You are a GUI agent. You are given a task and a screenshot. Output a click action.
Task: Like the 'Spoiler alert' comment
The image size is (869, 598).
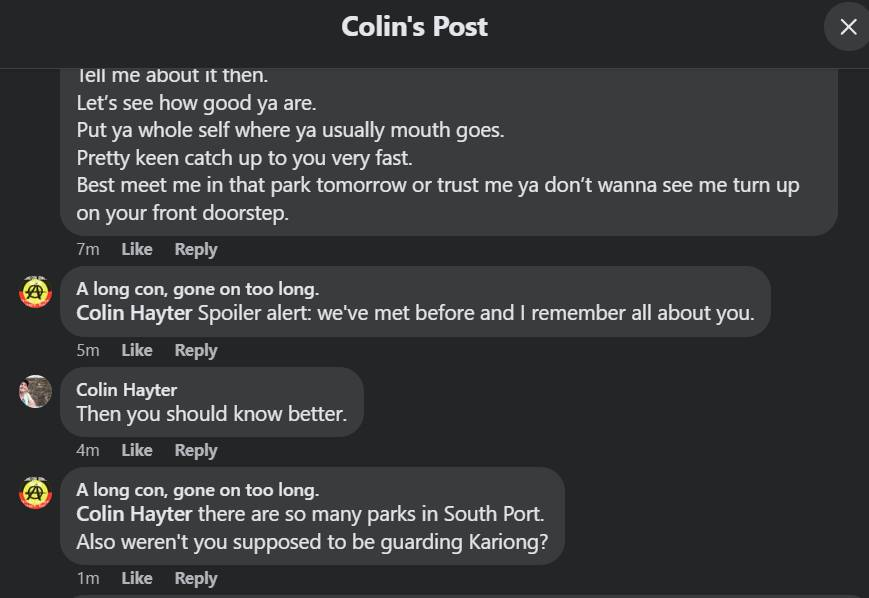tap(137, 350)
